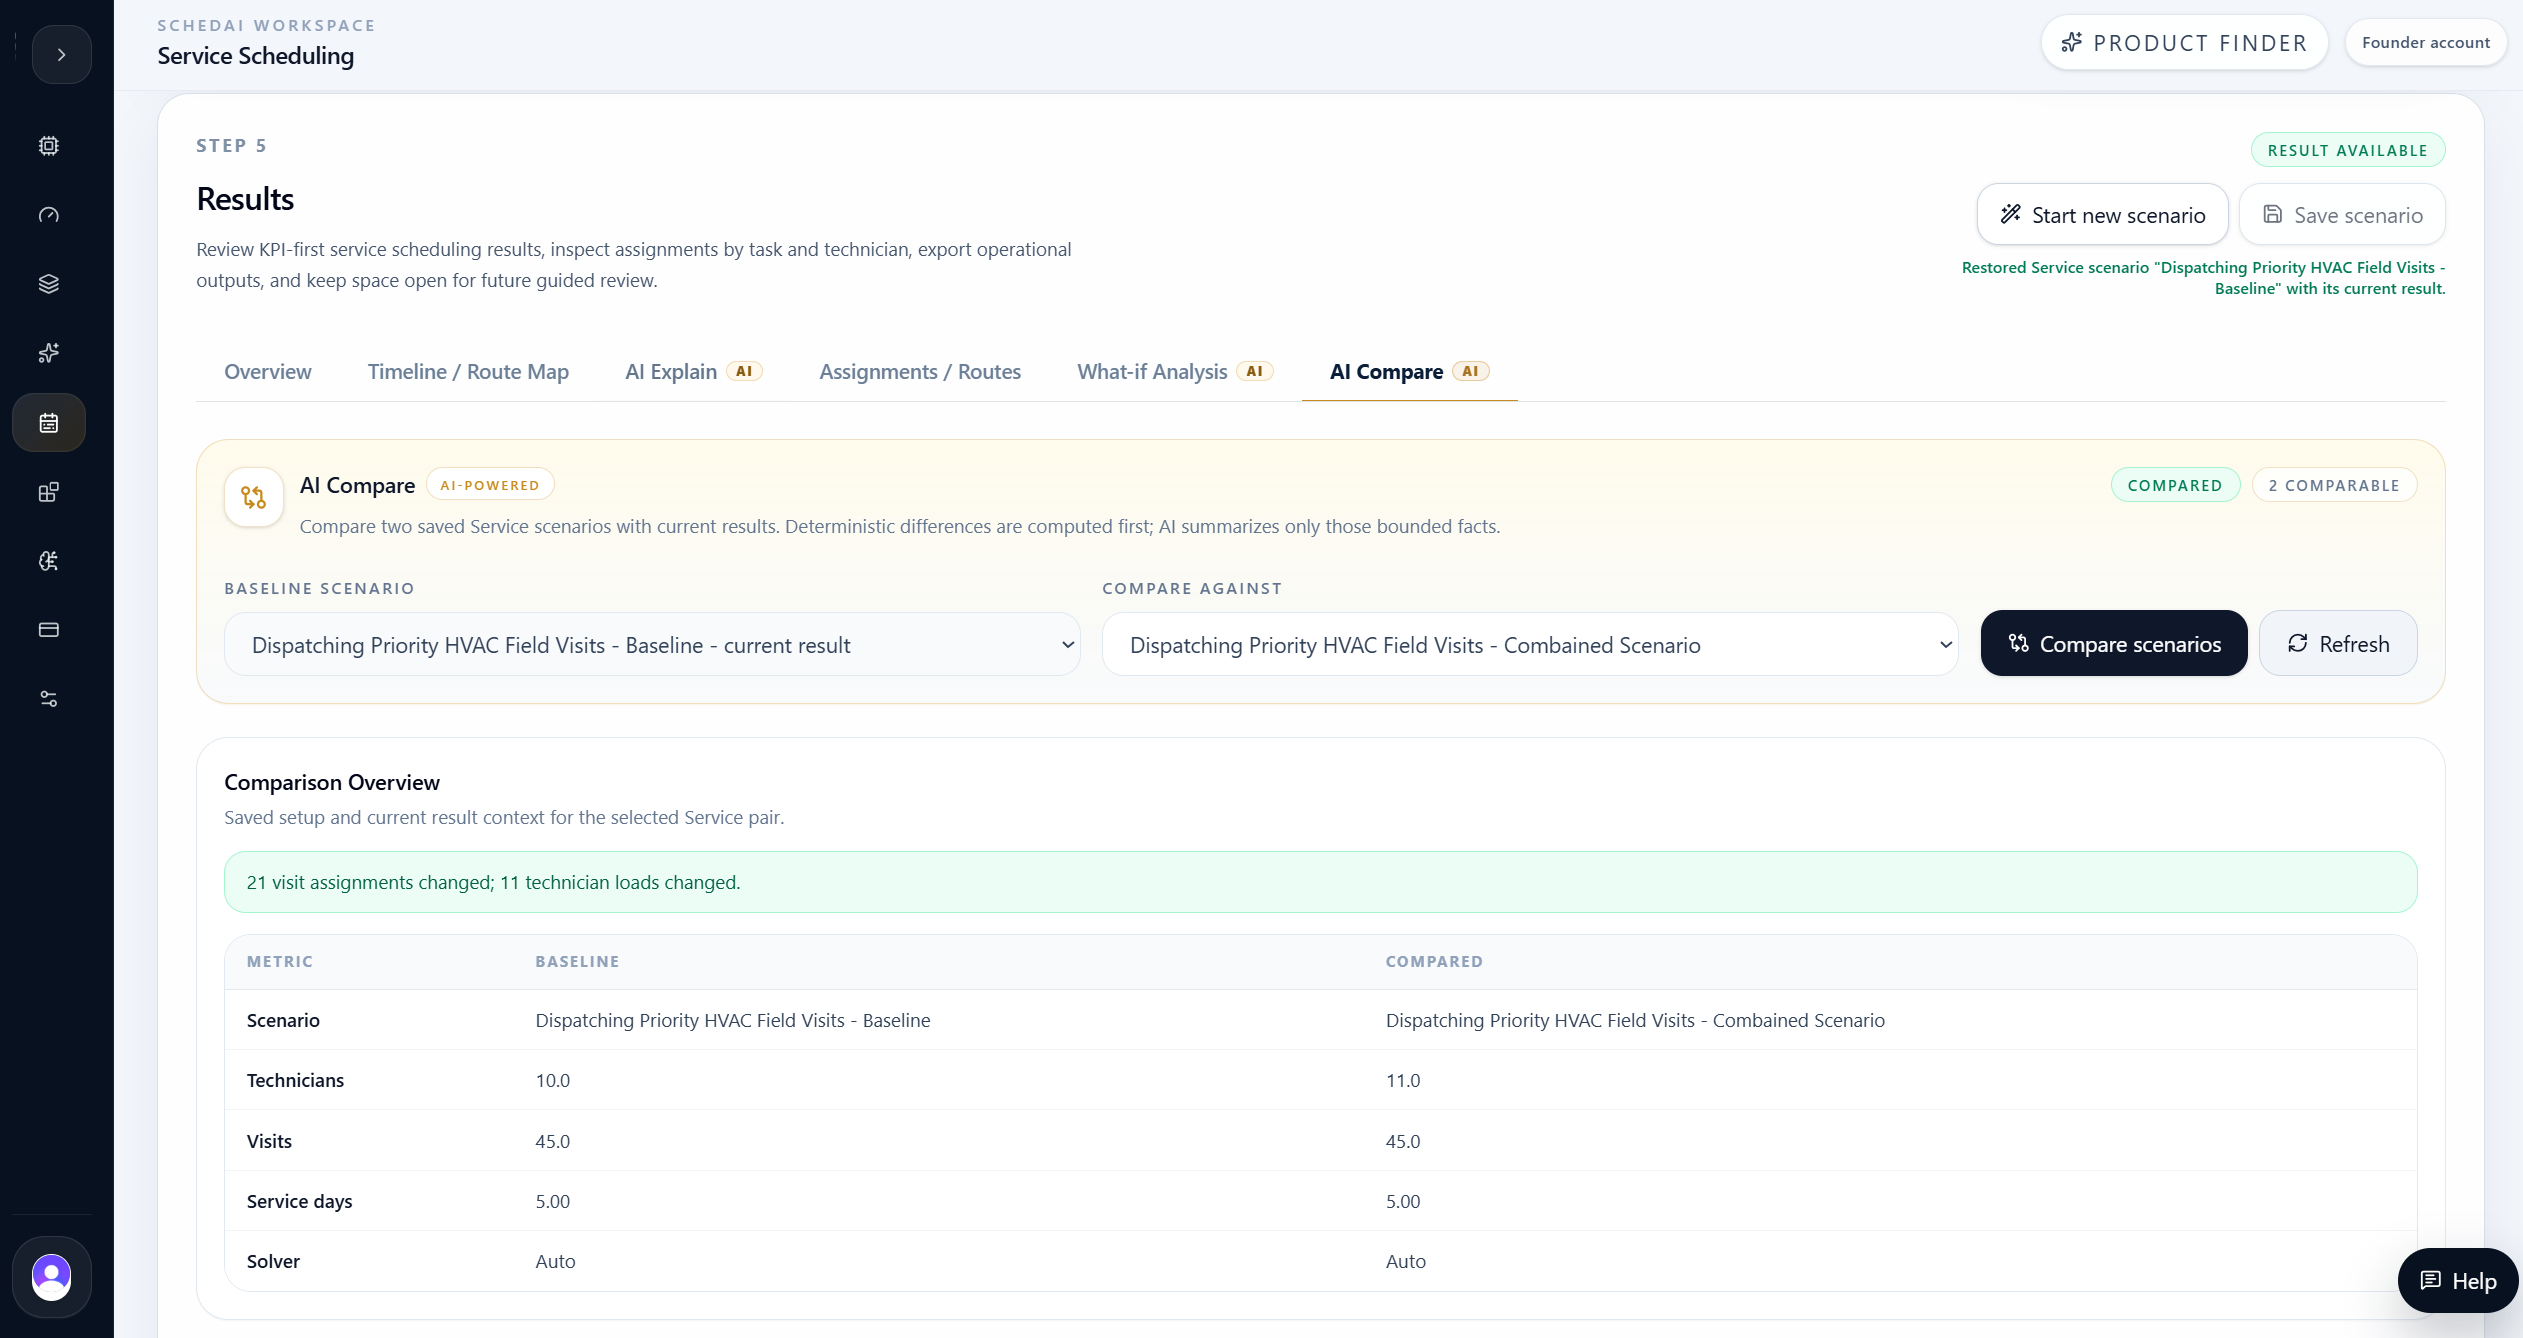The height and width of the screenshot is (1338, 2523).
Task: Click the COMPARED column header
Action: [x=1434, y=962]
